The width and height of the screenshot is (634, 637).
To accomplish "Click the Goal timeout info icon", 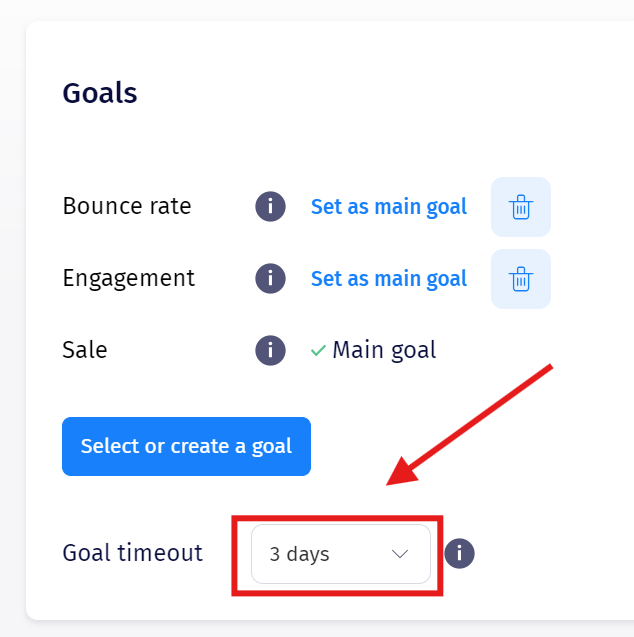I will (x=459, y=553).
